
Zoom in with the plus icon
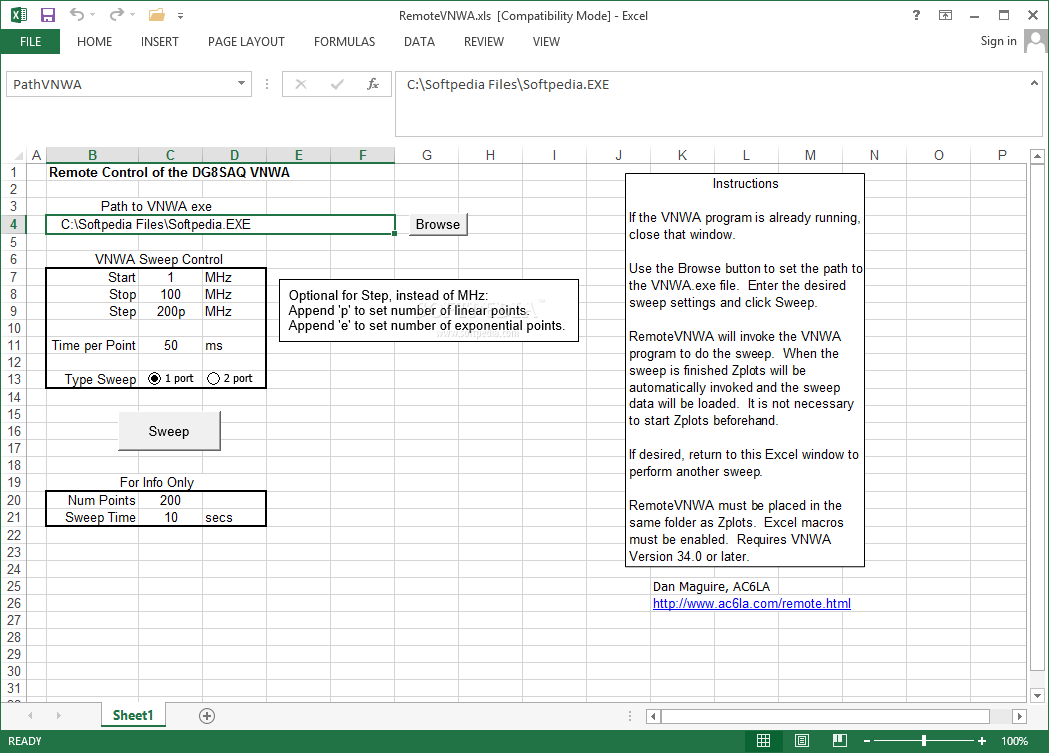981,741
